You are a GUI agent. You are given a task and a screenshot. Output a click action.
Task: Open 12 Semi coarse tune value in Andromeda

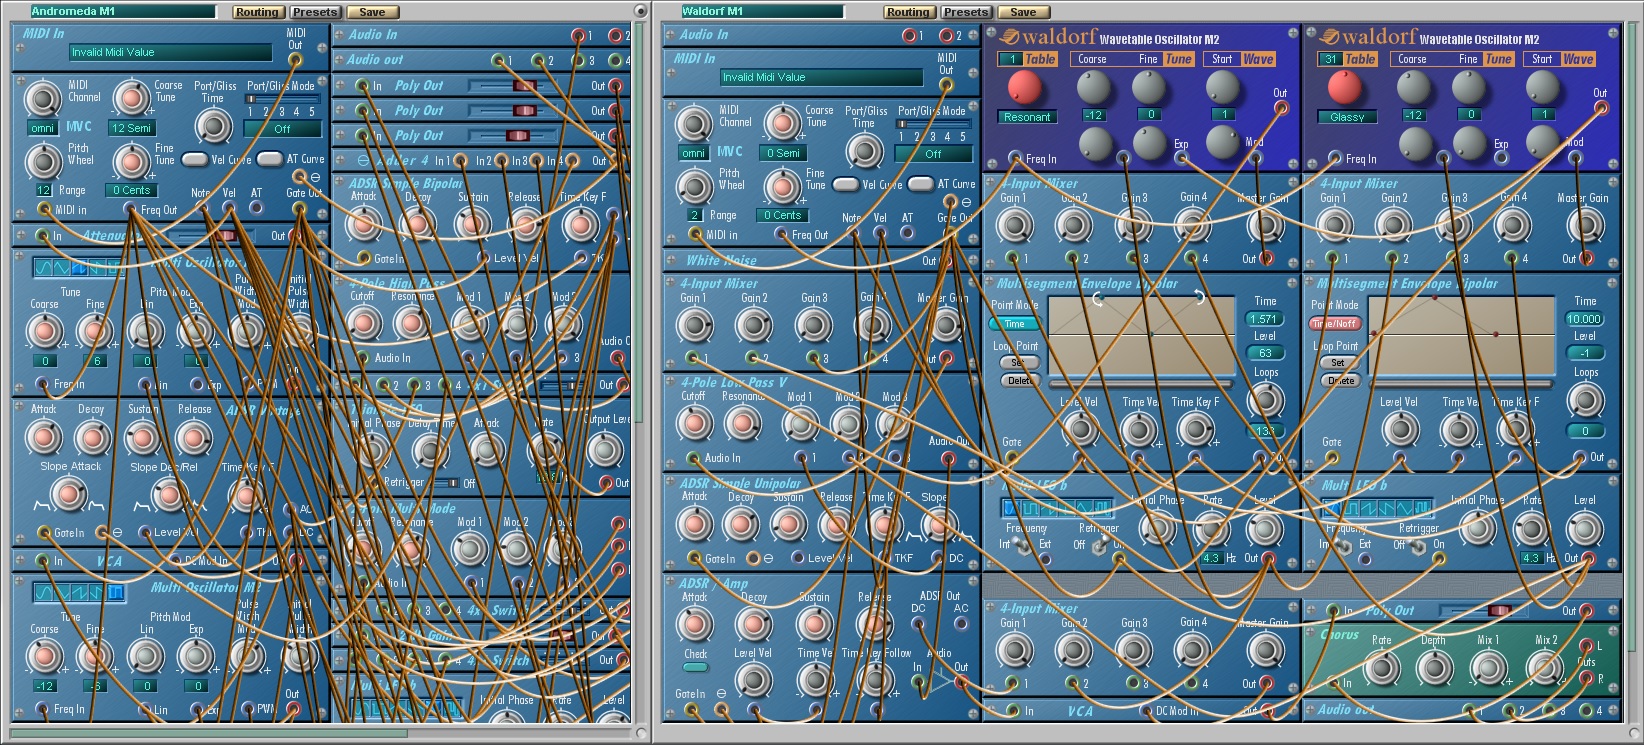[132, 128]
